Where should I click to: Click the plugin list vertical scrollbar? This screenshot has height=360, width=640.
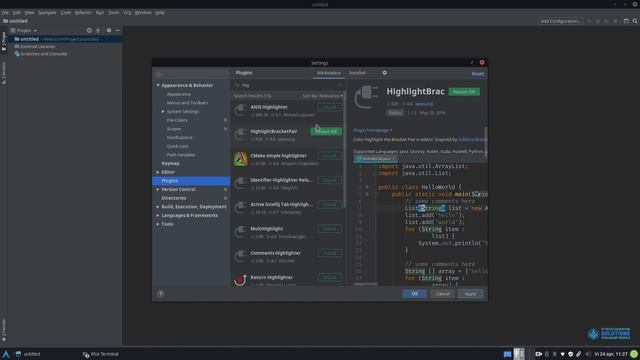click(x=345, y=149)
